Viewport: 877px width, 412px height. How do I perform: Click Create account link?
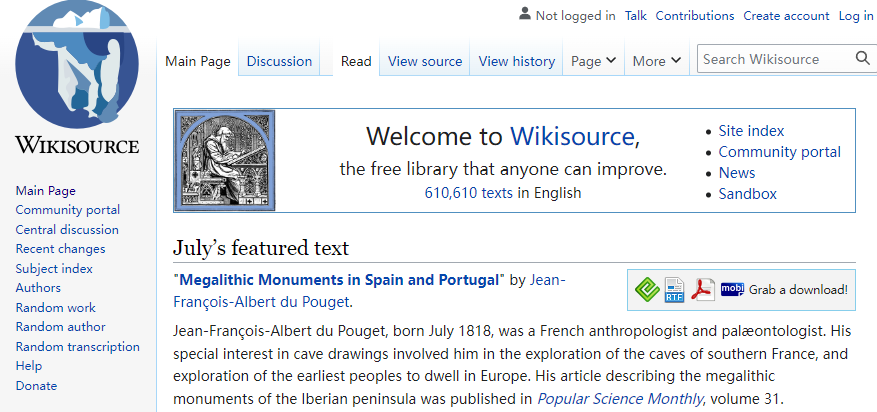[786, 16]
